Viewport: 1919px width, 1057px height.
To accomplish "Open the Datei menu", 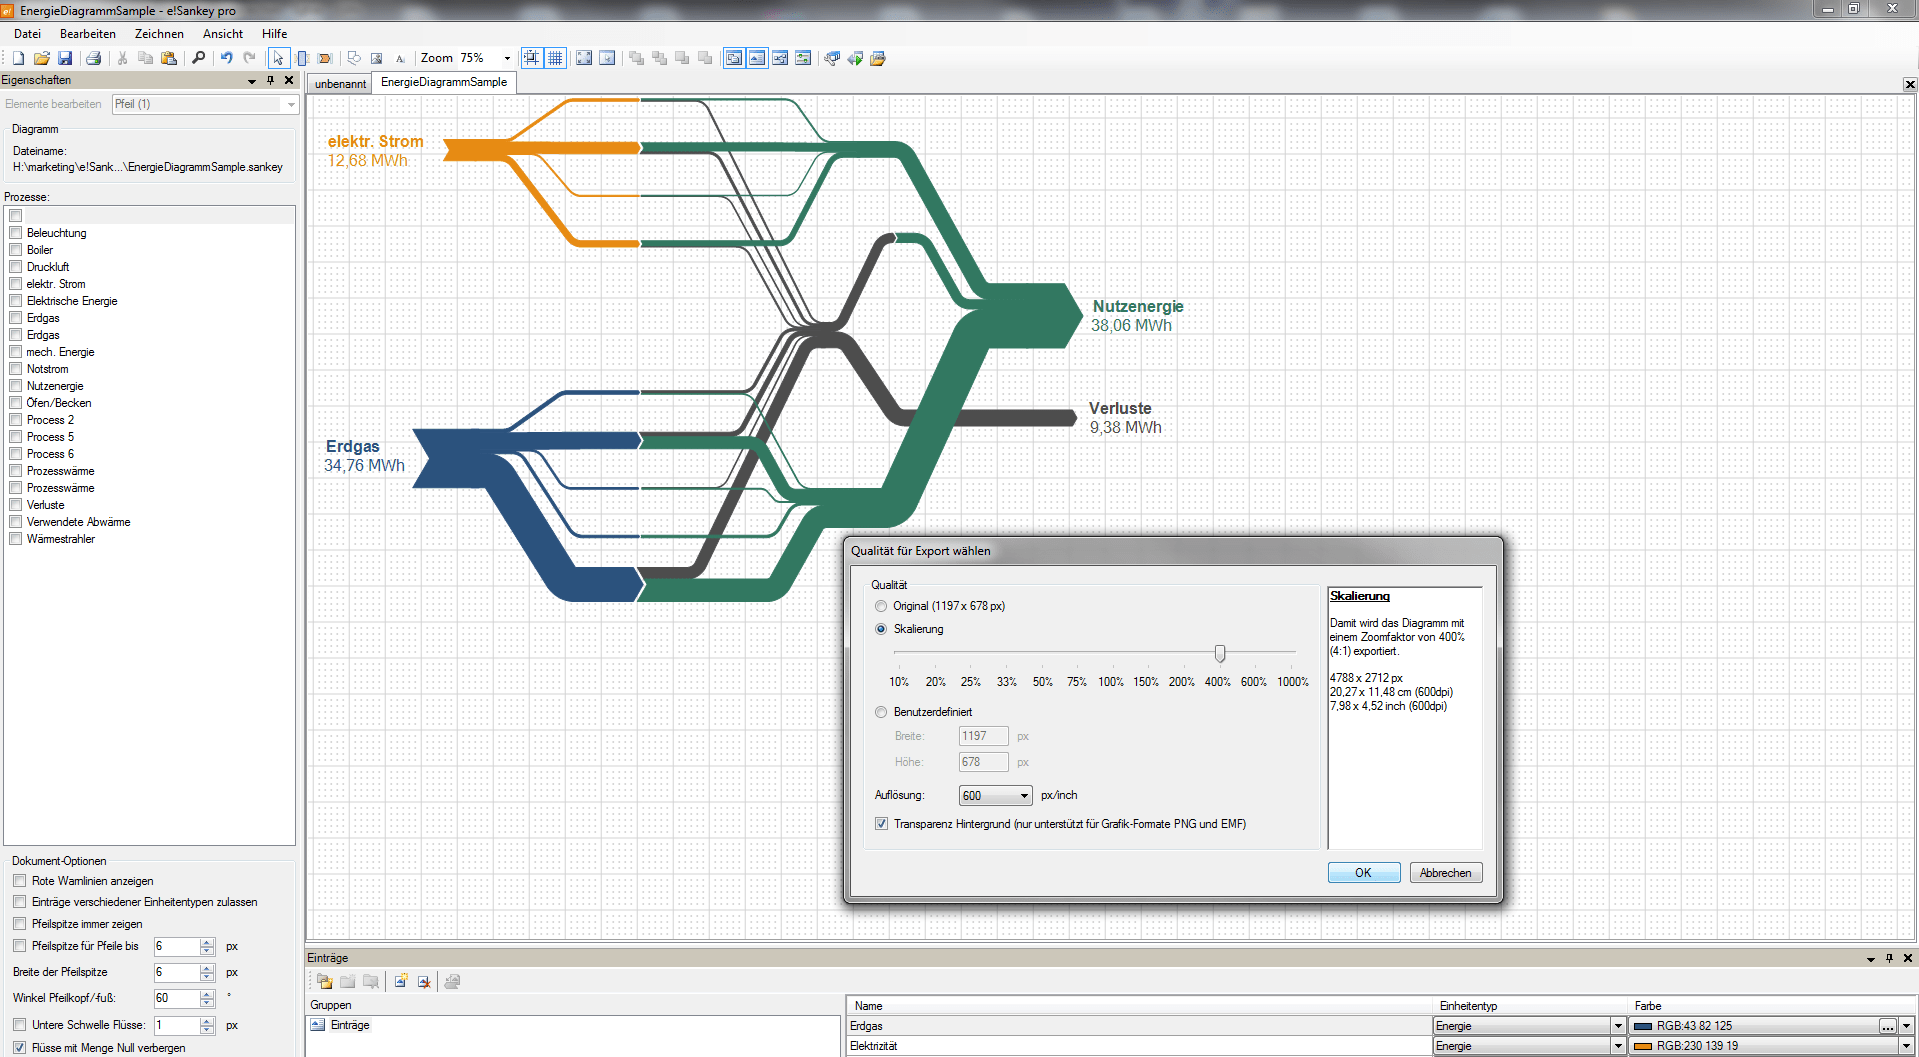I will (27, 34).
